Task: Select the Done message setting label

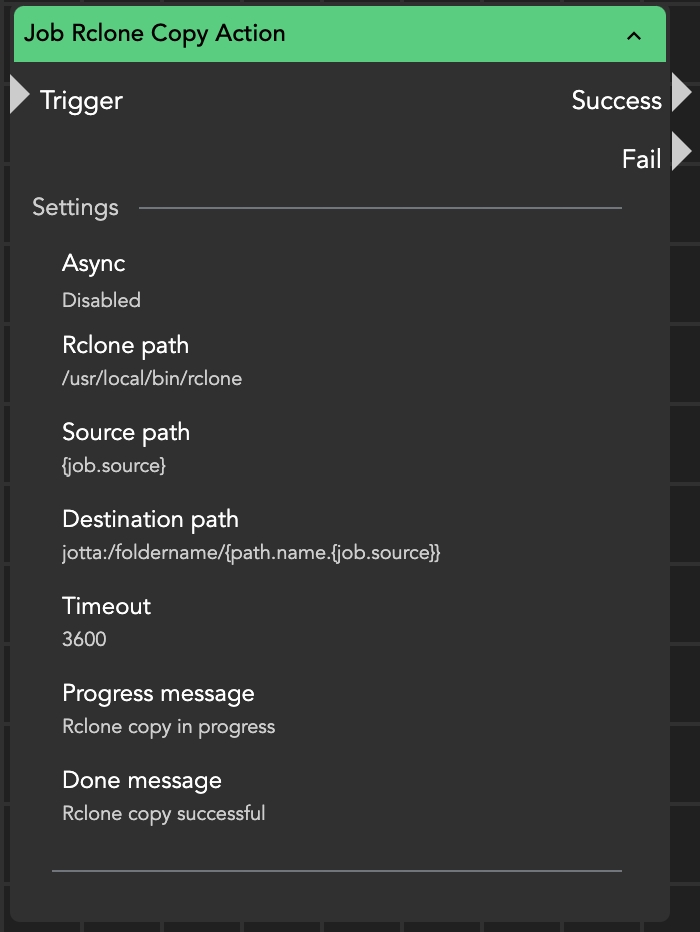Action: coord(142,780)
